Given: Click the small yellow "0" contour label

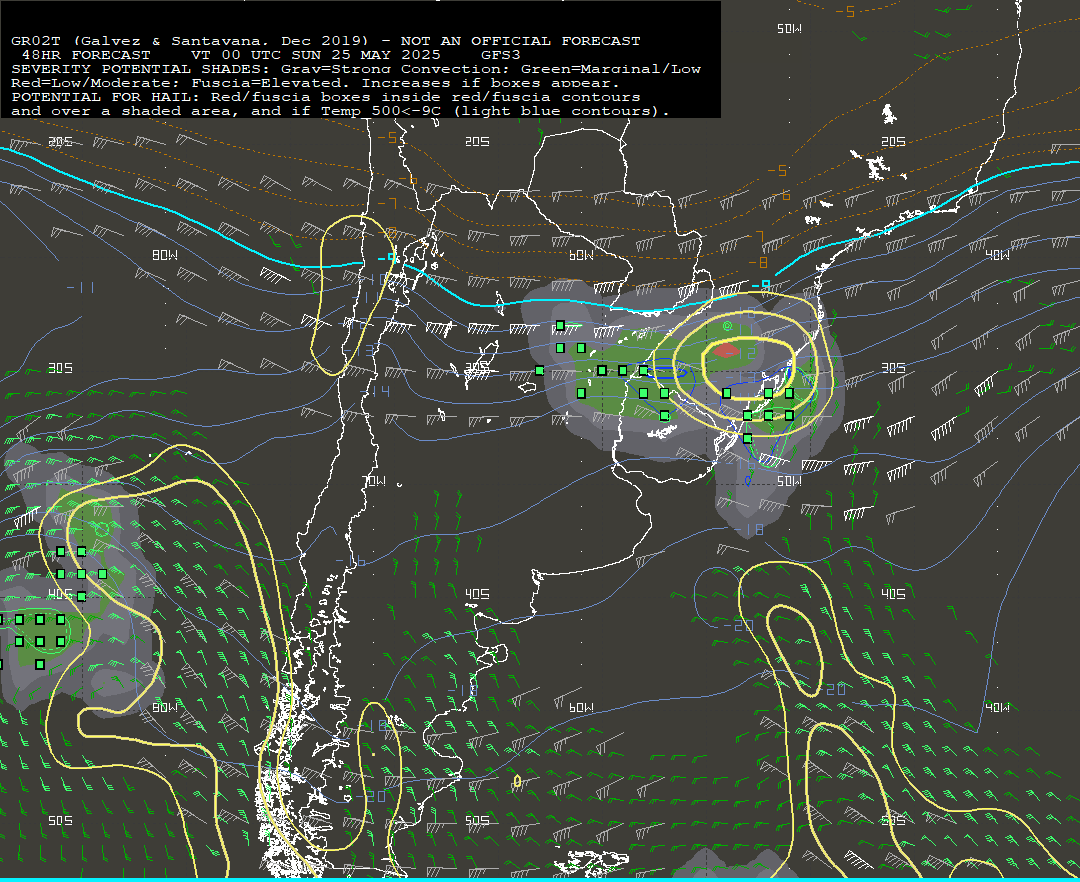Looking at the screenshot, I should click(517, 781).
